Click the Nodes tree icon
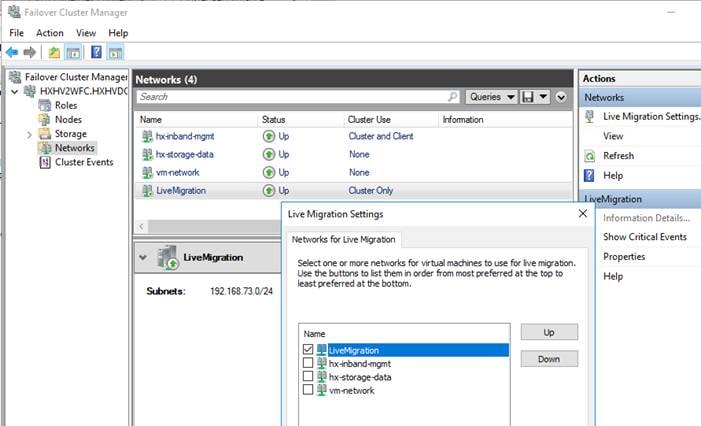701x426 pixels. tap(45, 120)
